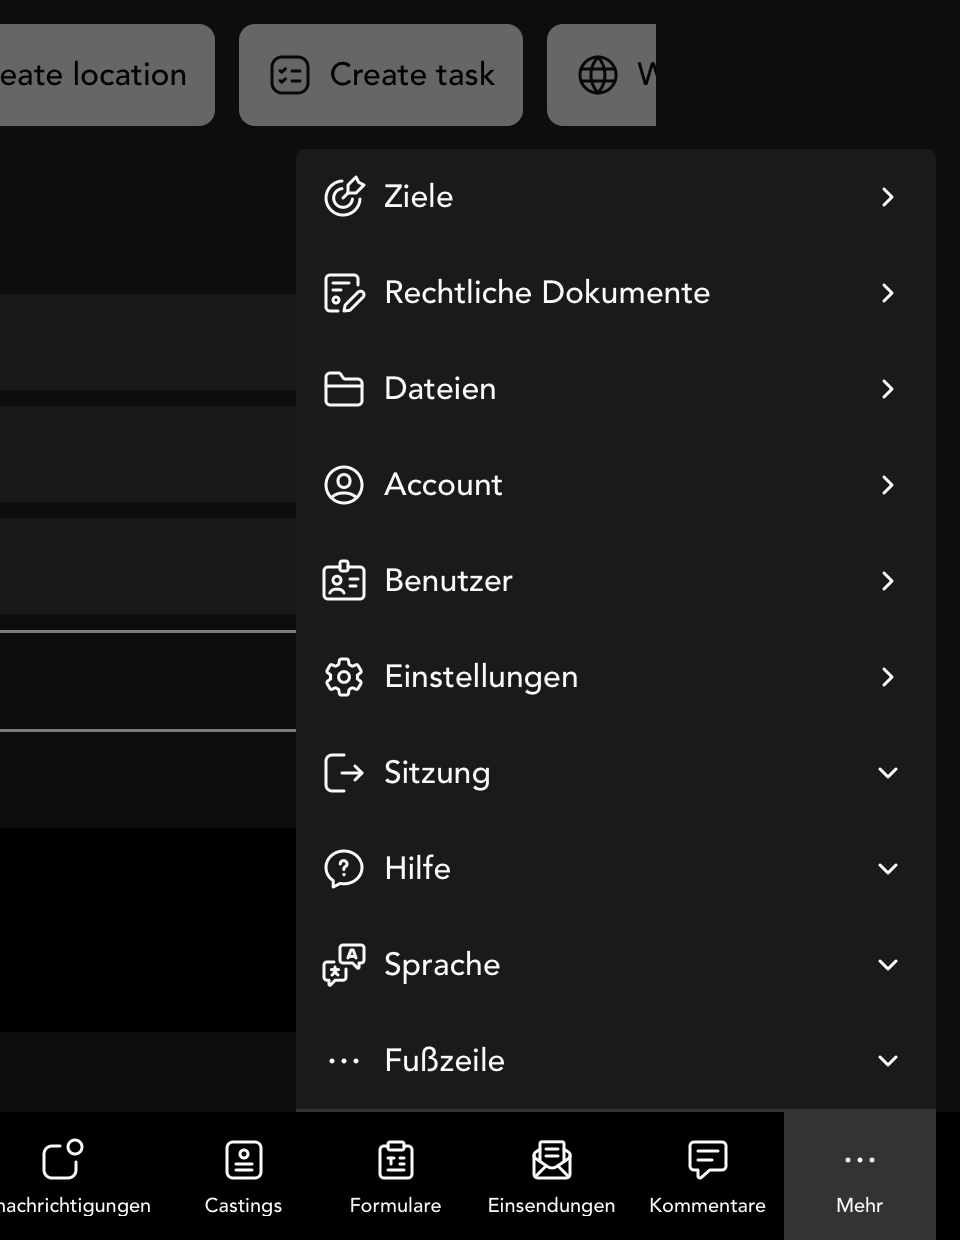Expand the Sprache section chevron

pos(888,965)
